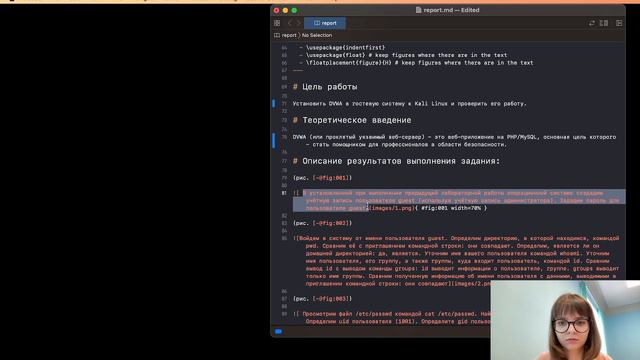Click the paragraph starting Войдем в систему
Image resolution: width=640 pixels, height=360 pixels.
click(x=456, y=261)
